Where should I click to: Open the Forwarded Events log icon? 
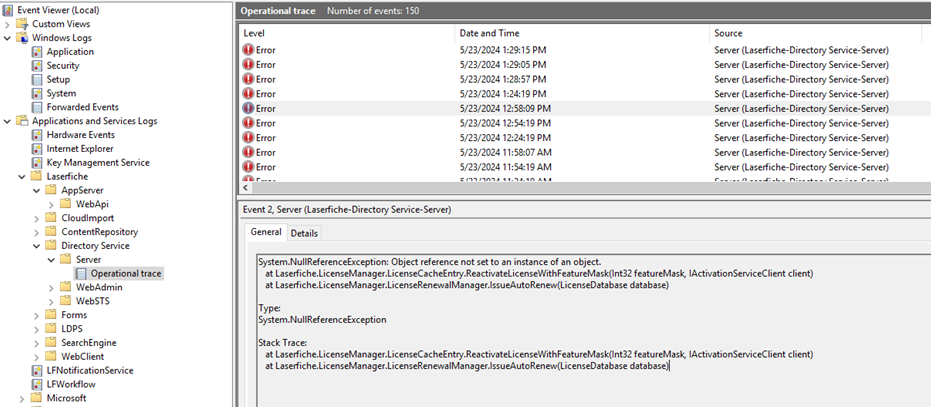(37, 107)
